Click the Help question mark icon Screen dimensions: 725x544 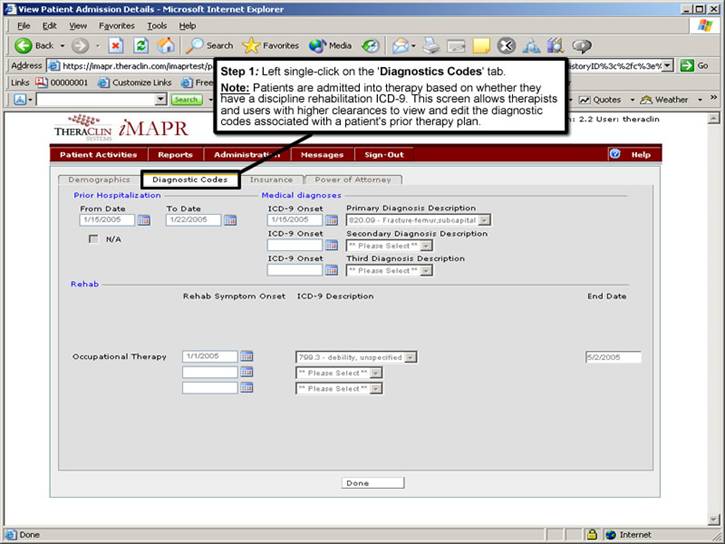[x=615, y=154]
